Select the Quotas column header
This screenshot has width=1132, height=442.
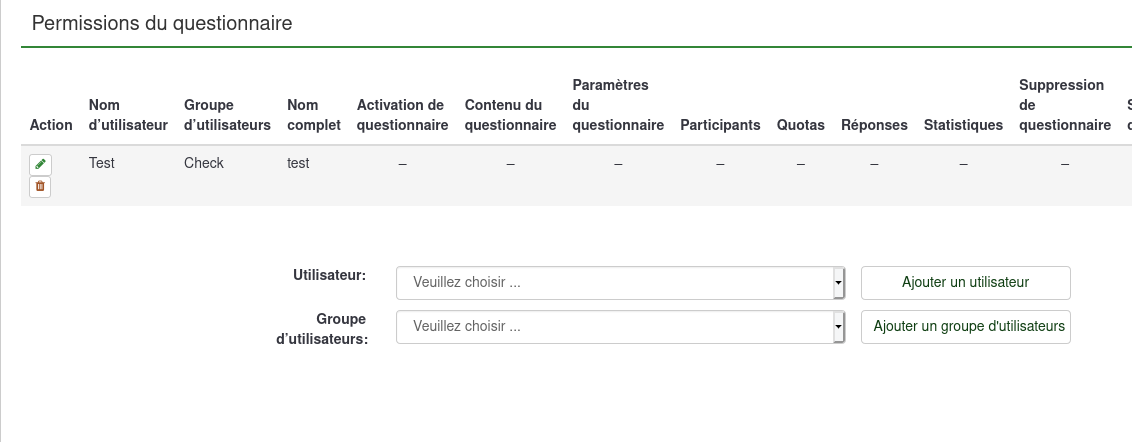pos(800,125)
